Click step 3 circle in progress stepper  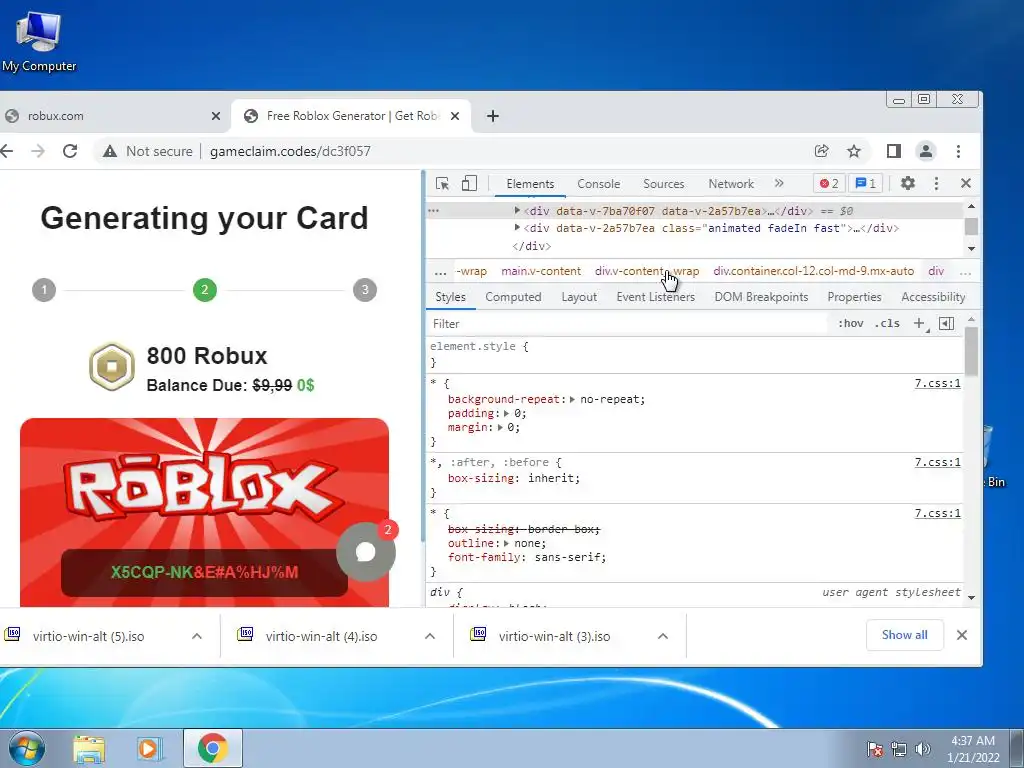(x=365, y=290)
